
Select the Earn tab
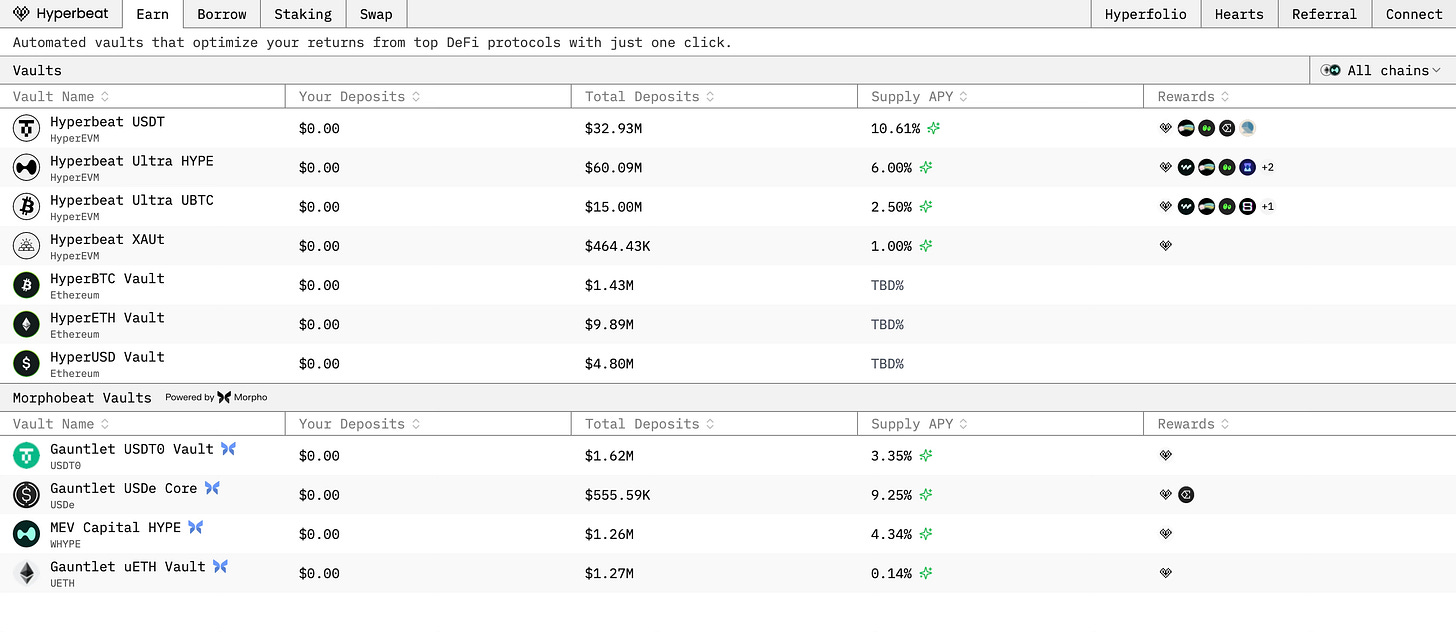tap(152, 14)
